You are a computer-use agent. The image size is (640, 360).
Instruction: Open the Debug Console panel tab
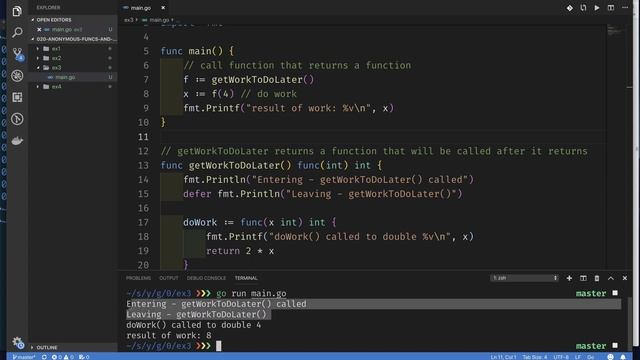coord(206,278)
